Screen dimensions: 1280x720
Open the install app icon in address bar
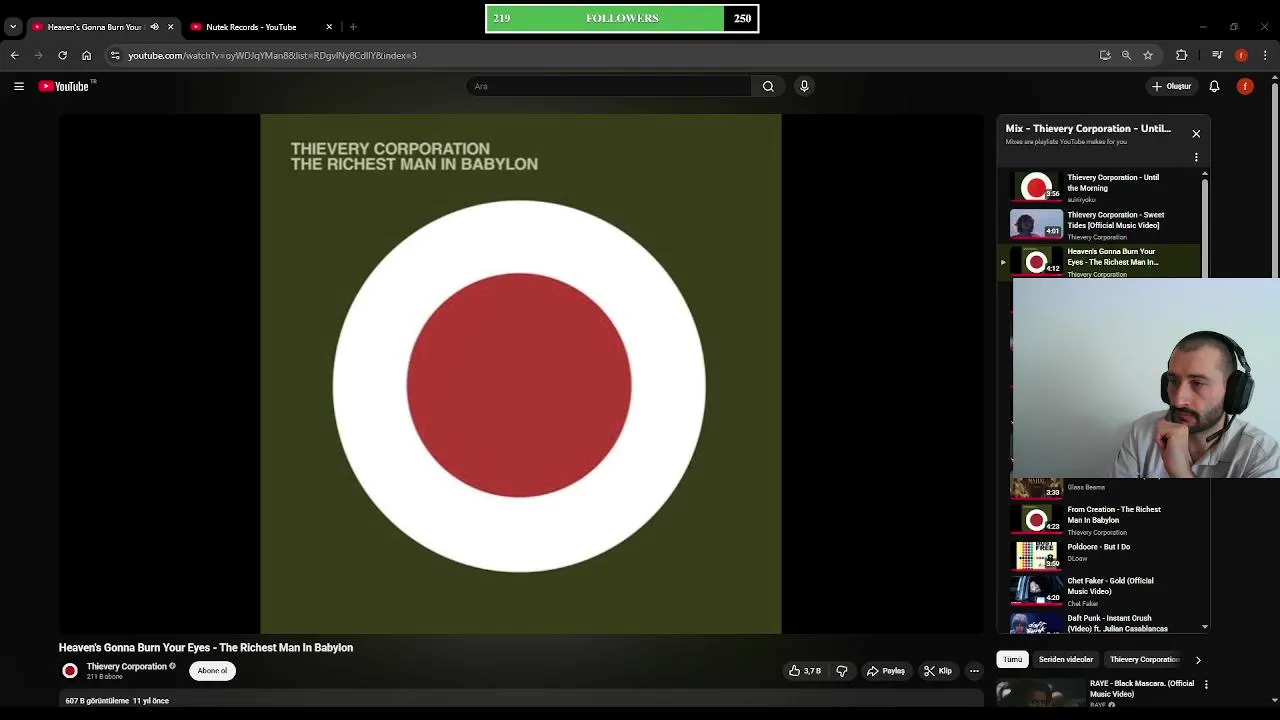[x=1105, y=55]
